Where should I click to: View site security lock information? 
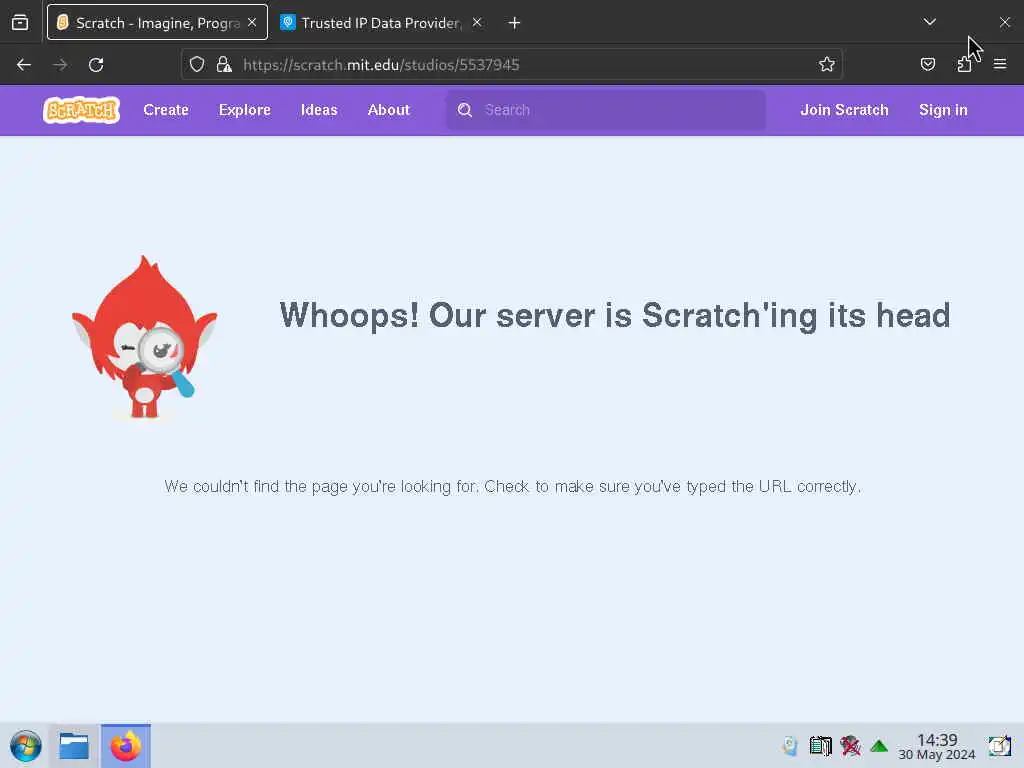pos(224,64)
